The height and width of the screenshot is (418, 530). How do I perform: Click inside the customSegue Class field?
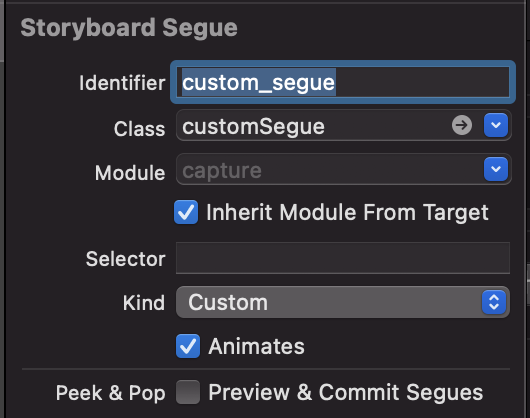click(313, 125)
